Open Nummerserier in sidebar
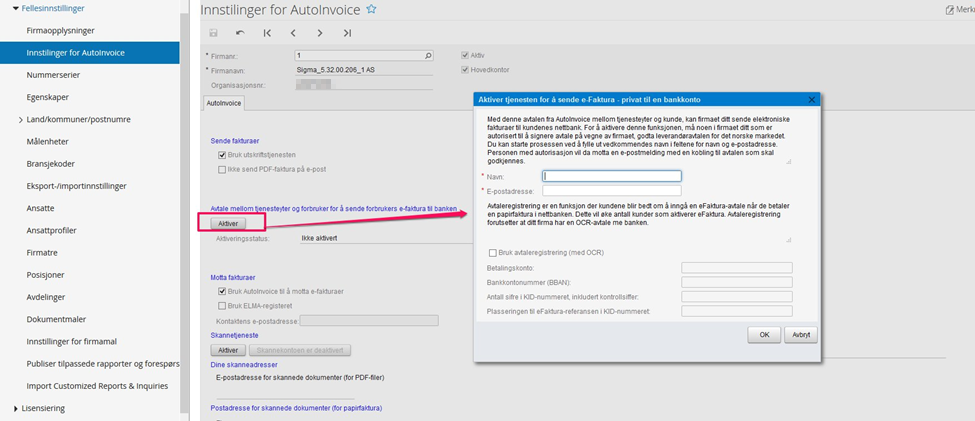Image resolution: width=975 pixels, height=421 pixels. [x=53, y=75]
